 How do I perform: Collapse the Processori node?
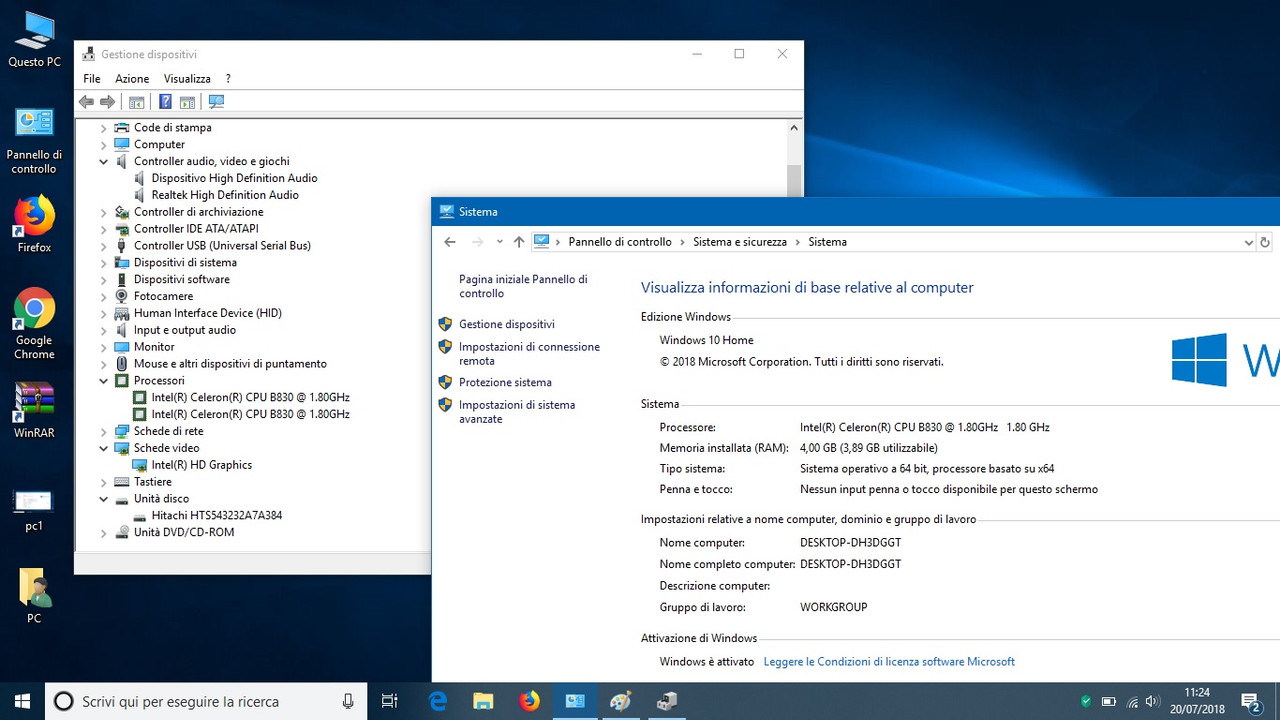click(103, 381)
